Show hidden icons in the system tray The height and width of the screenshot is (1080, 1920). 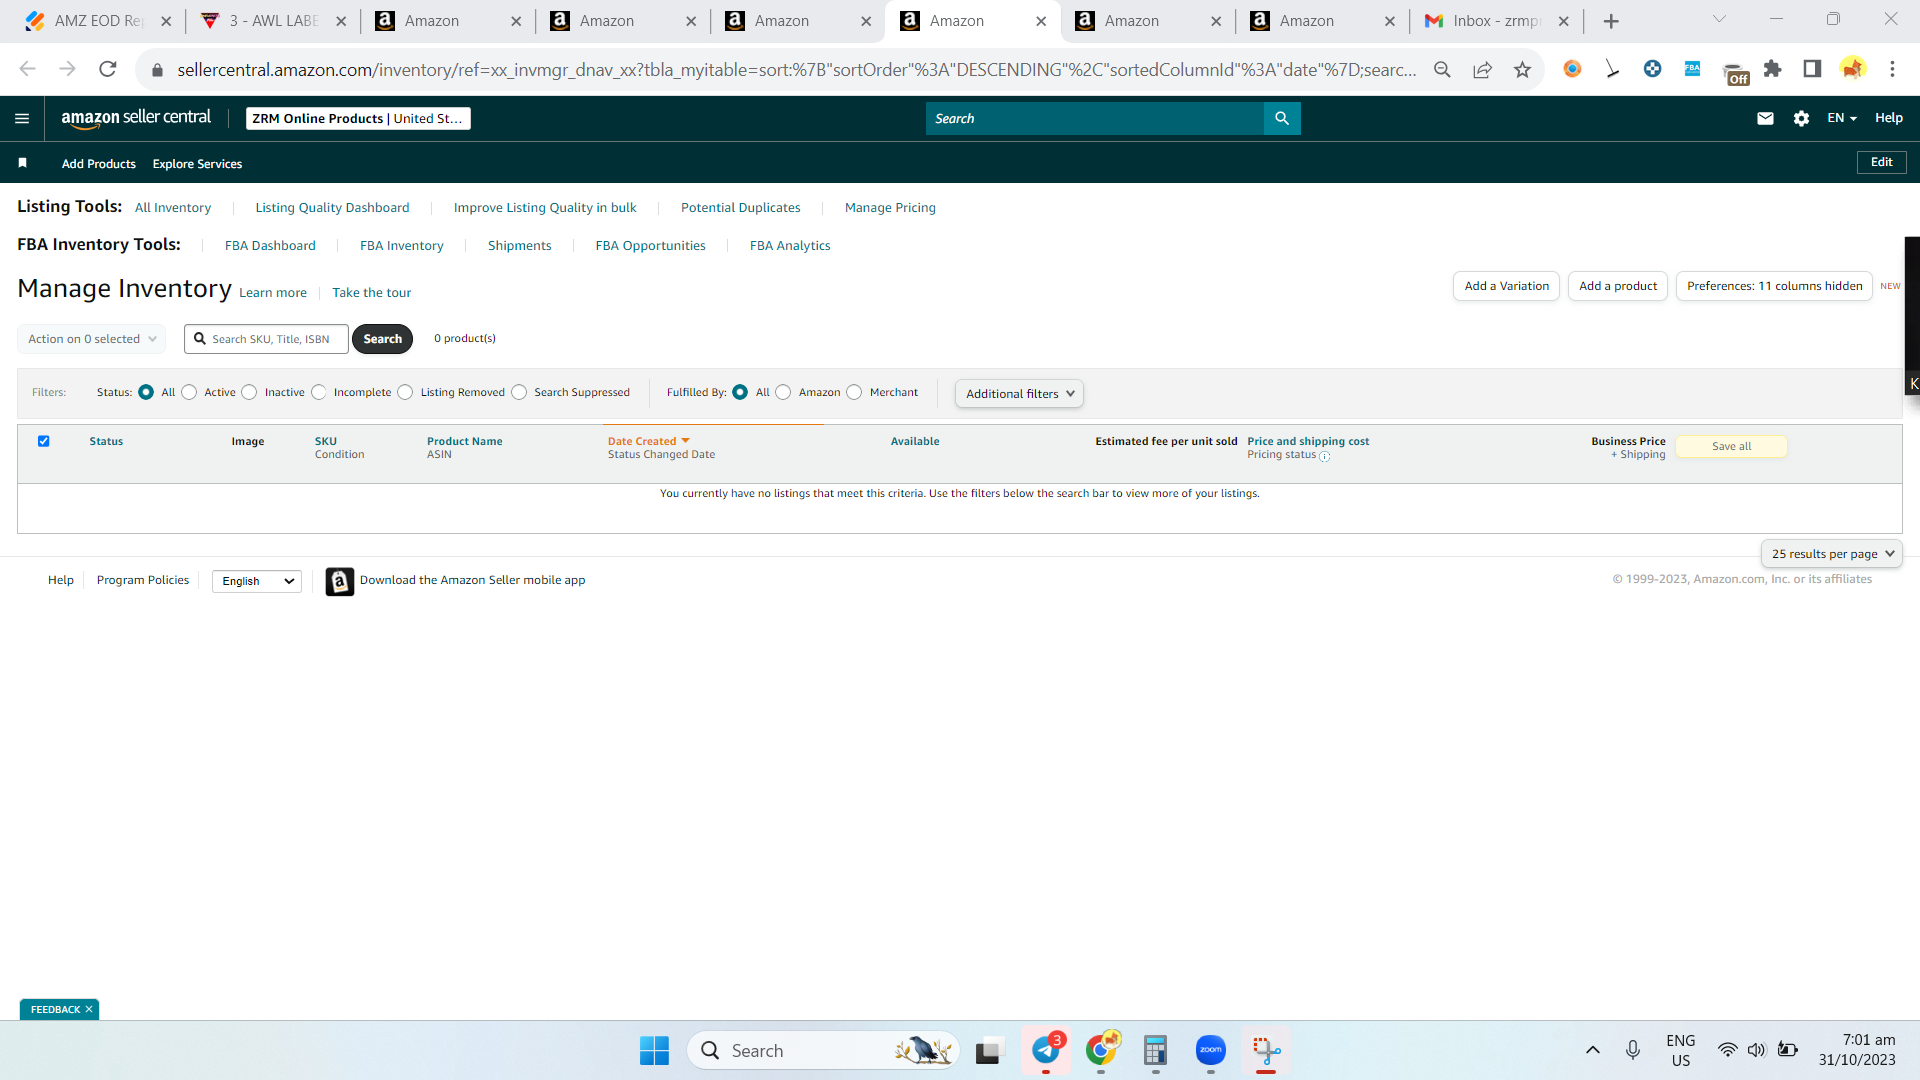(x=1593, y=1050)
